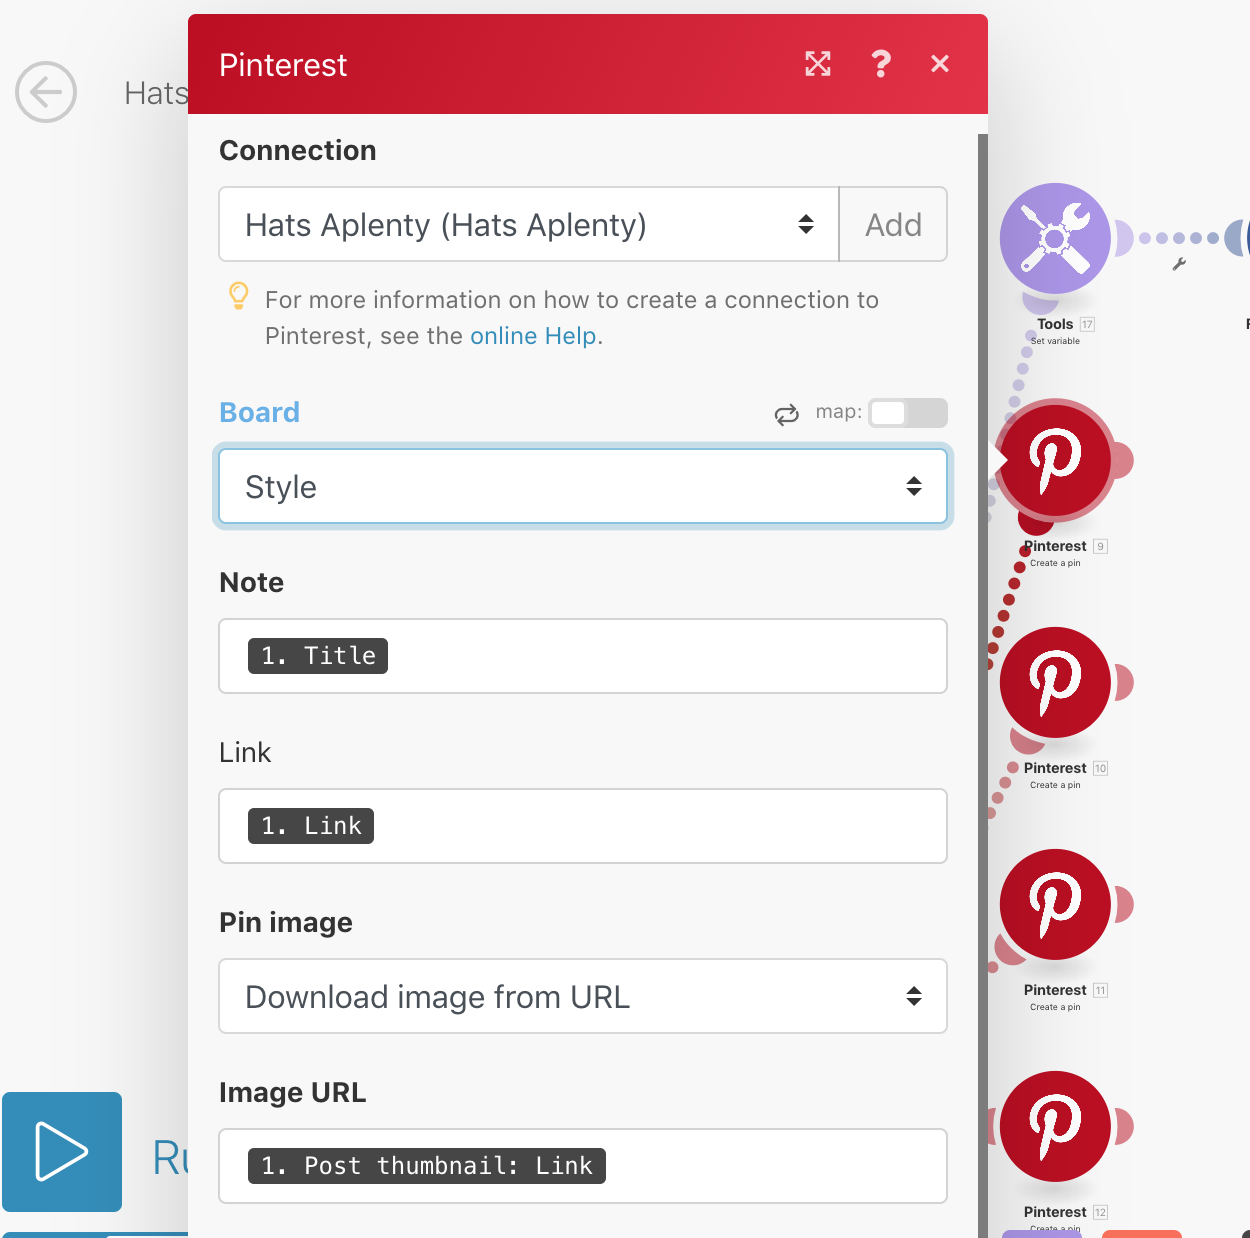Open the online Help link
Image resolution: width=1250 pixels, height=1238 pixels.
point(533,336)
